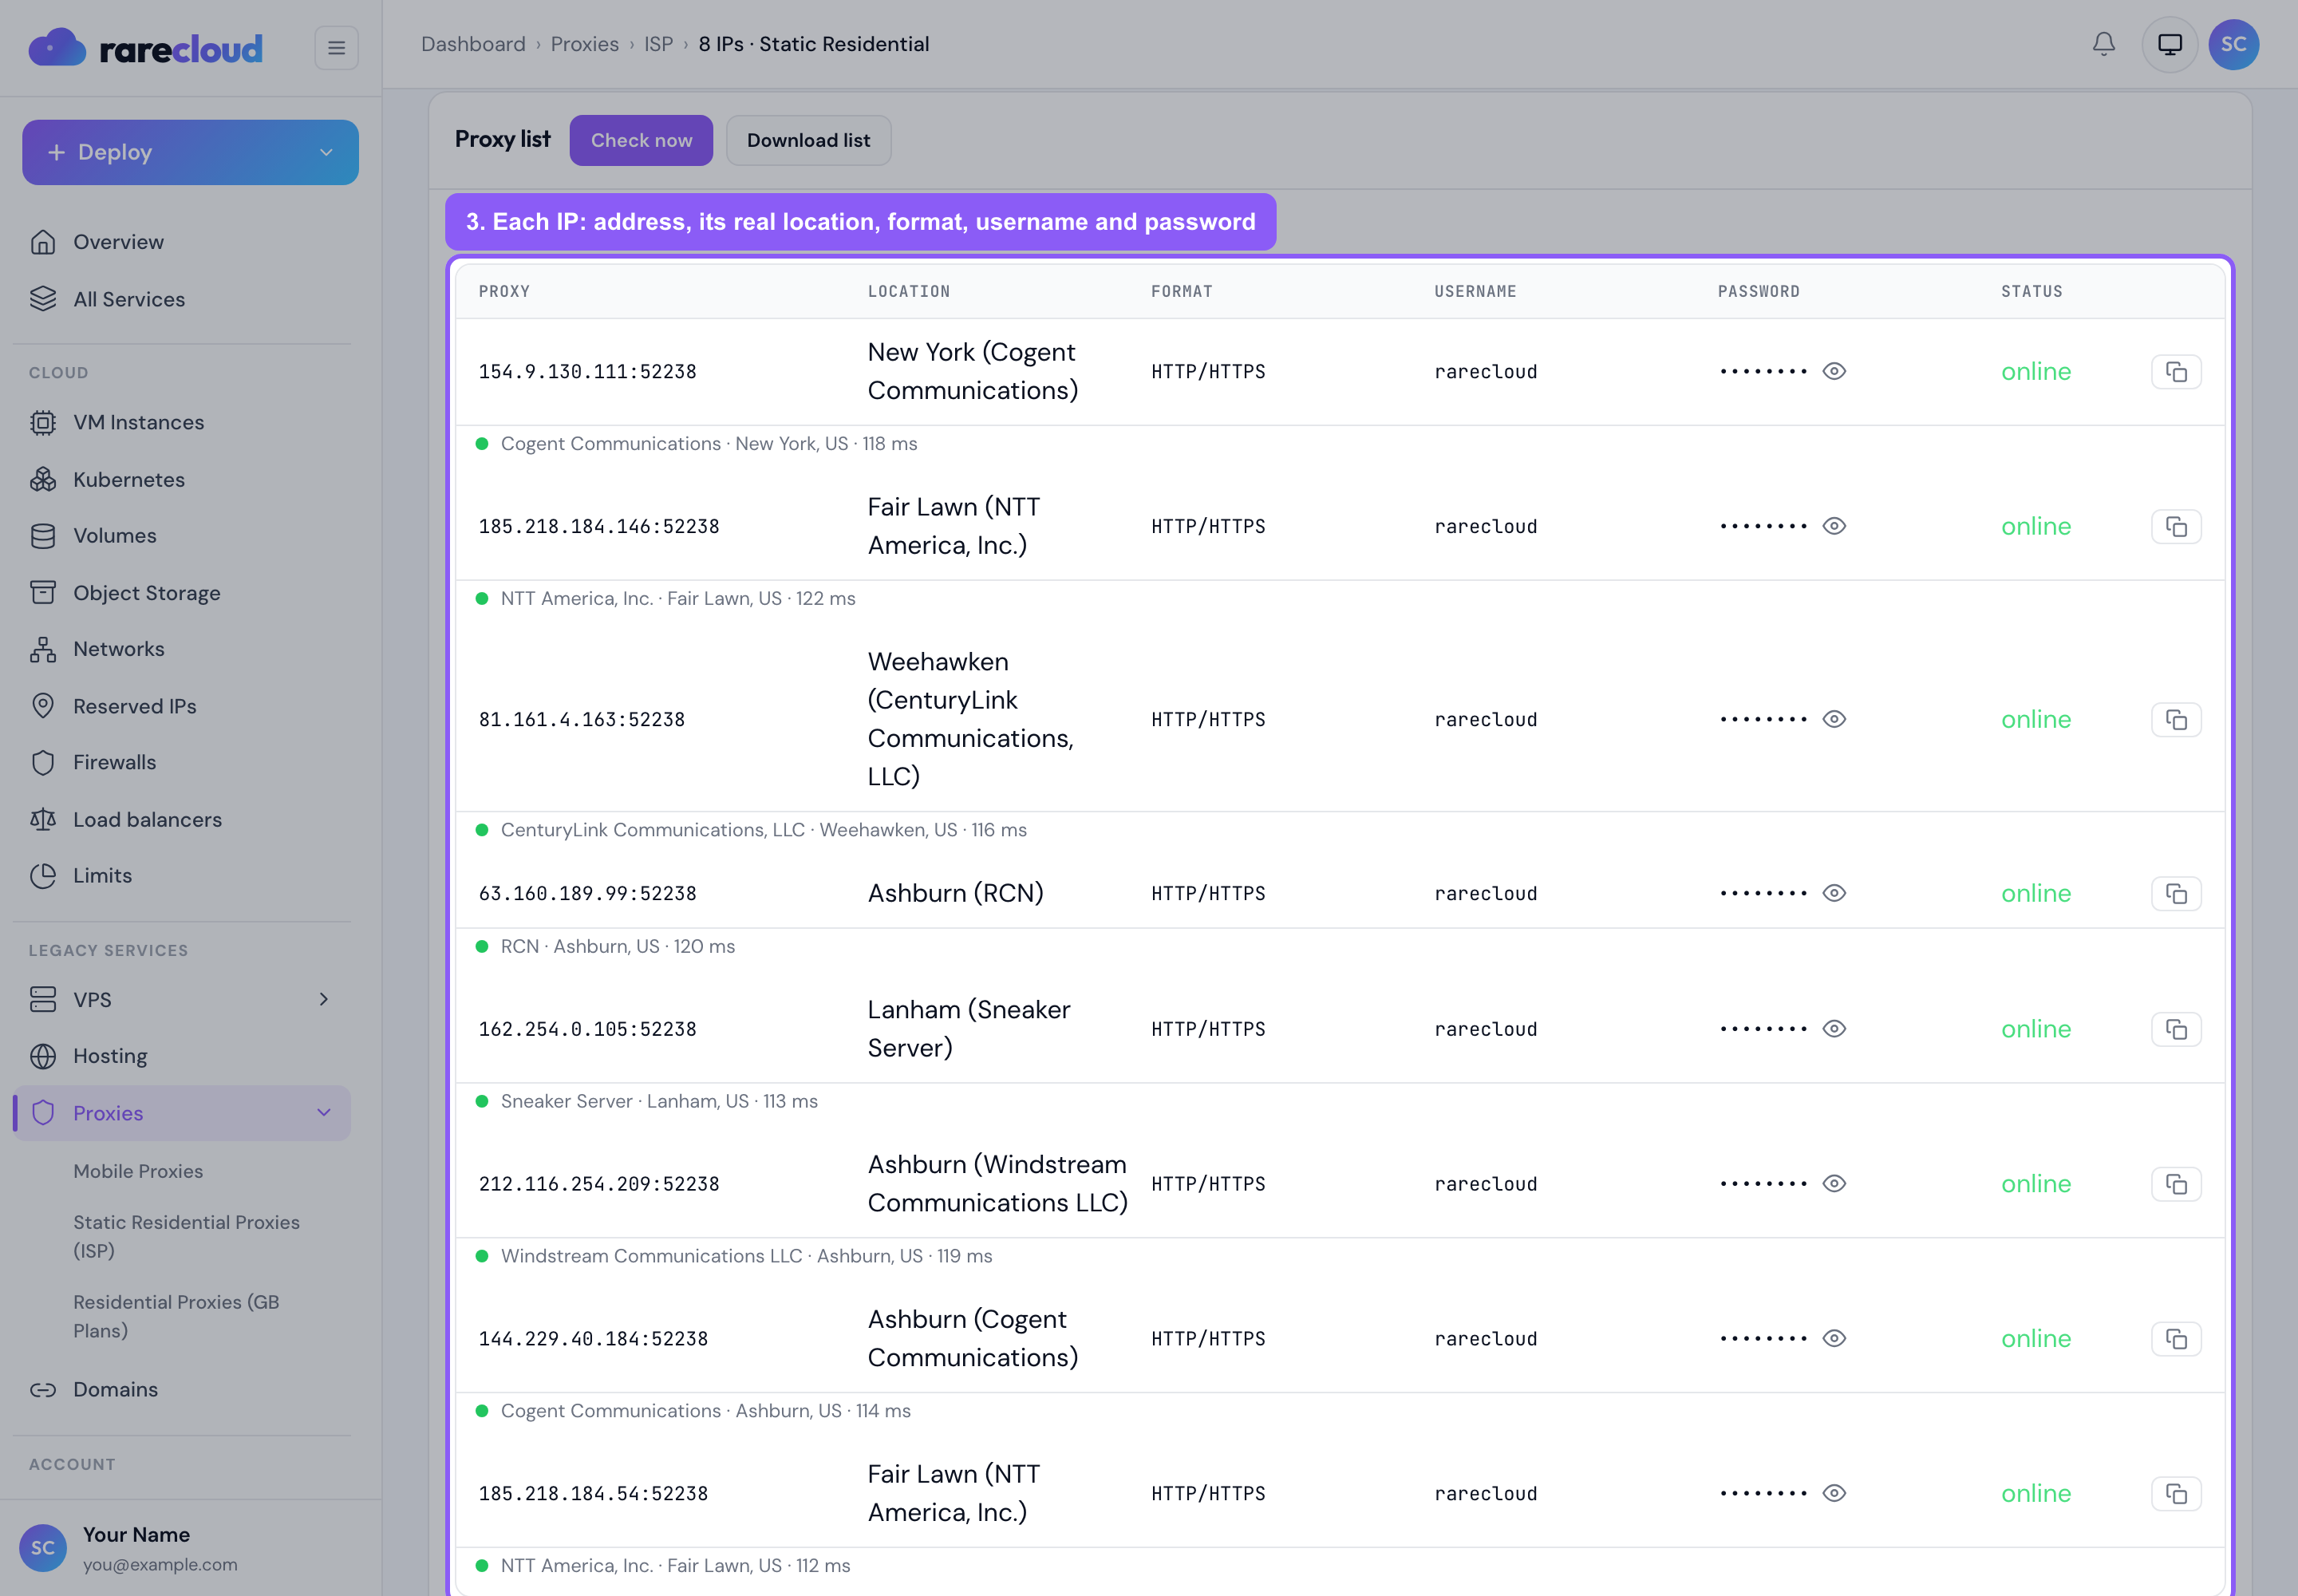Click Download list button
2298x1596 pixels.
tap(808, 140)
